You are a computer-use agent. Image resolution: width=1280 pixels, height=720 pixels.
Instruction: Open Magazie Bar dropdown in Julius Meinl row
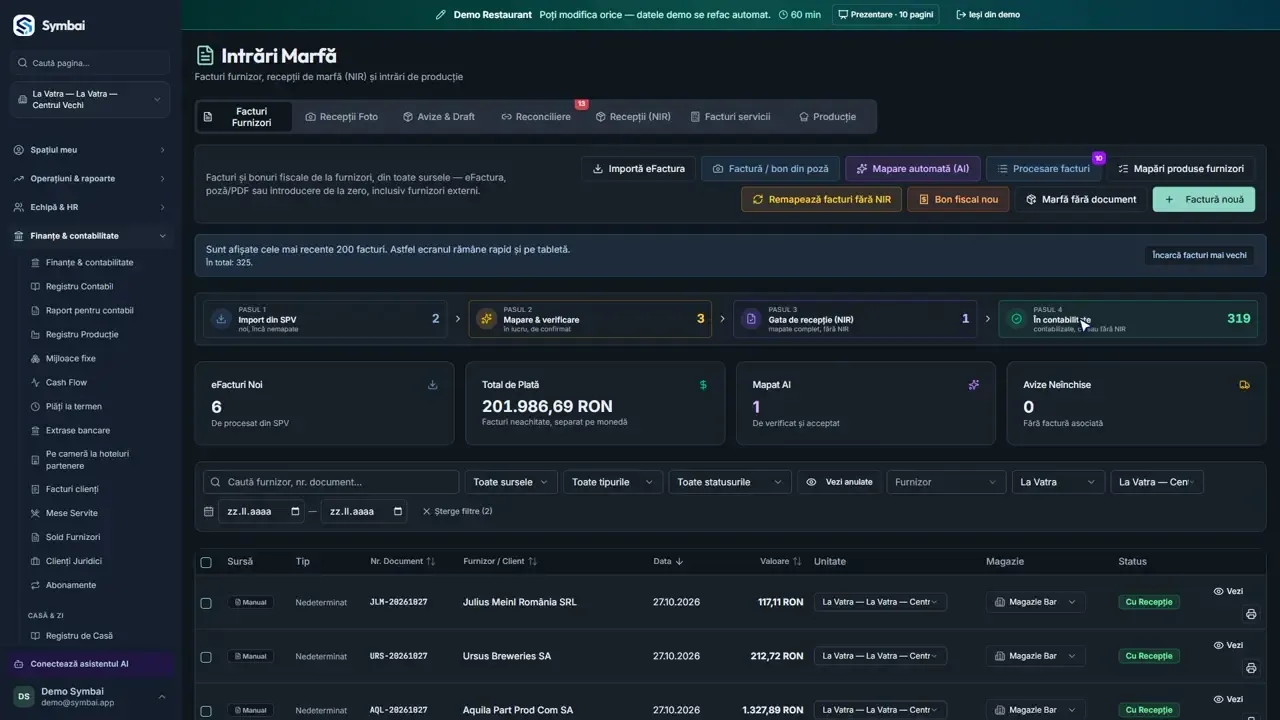coord(1035,602)
